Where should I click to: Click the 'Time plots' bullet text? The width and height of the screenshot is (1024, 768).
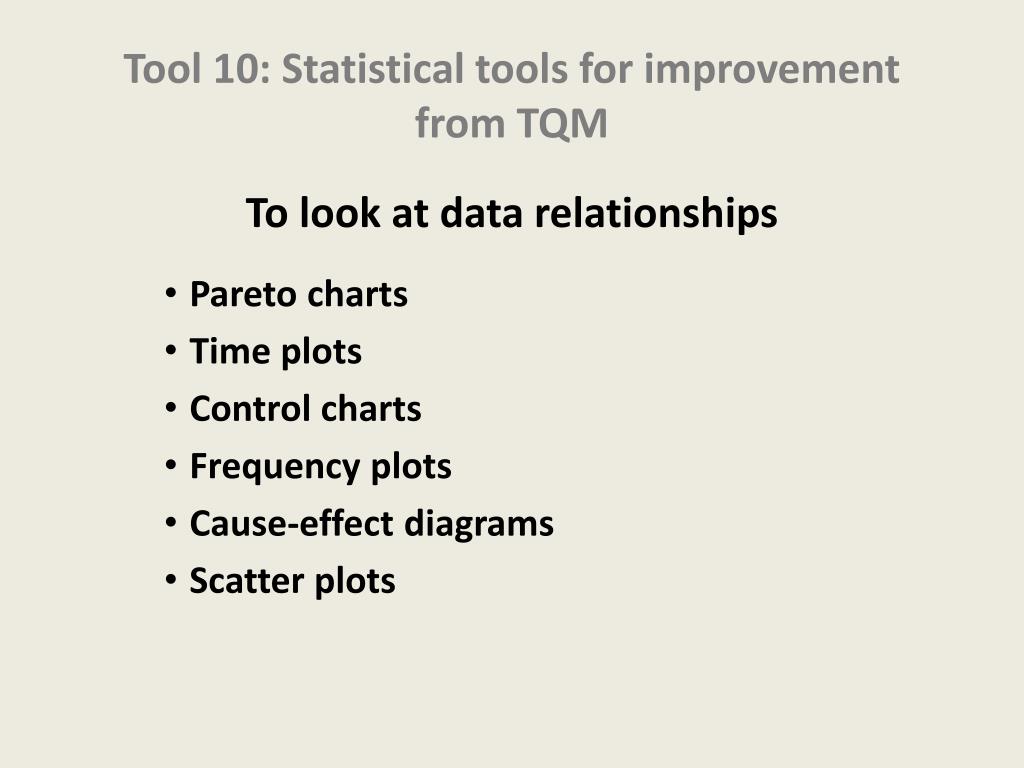point(276,352)
